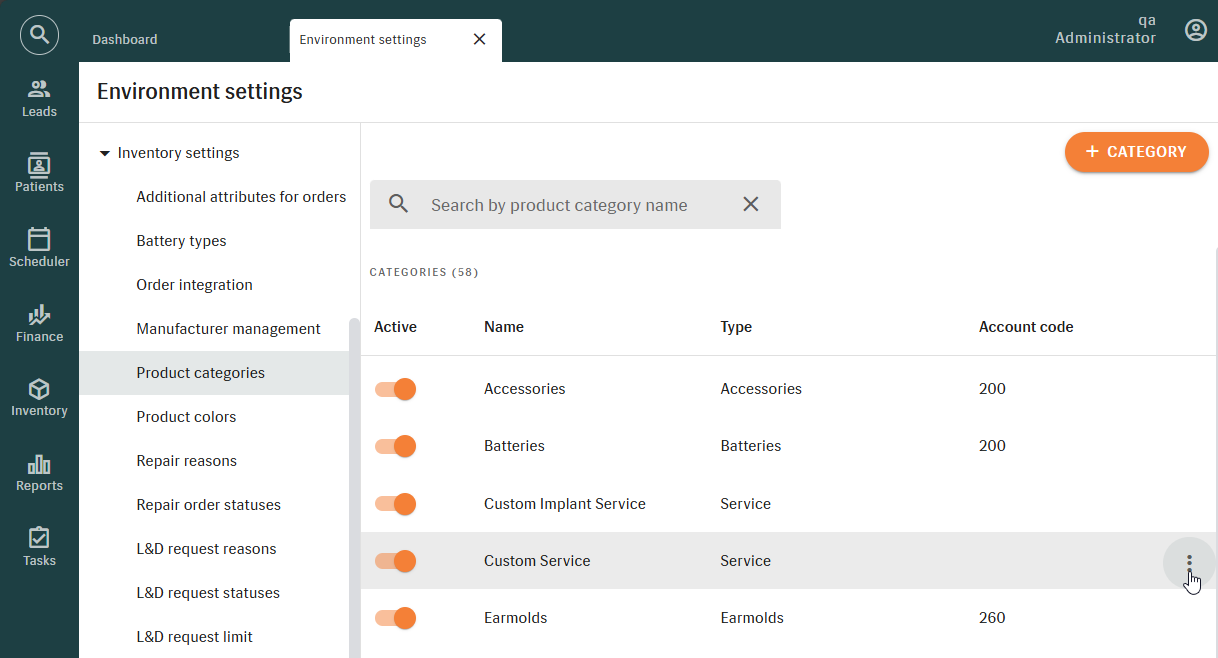
Task: Click the global search magnifier icon
Action: 39,35
